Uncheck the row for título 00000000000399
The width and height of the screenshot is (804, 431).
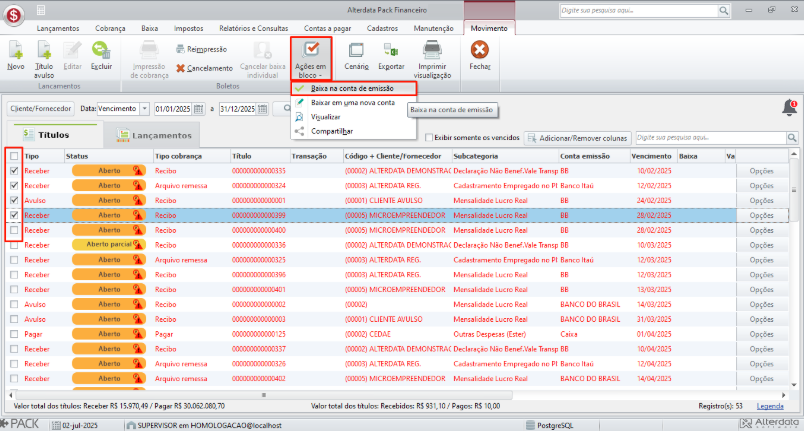coord(14,215)
